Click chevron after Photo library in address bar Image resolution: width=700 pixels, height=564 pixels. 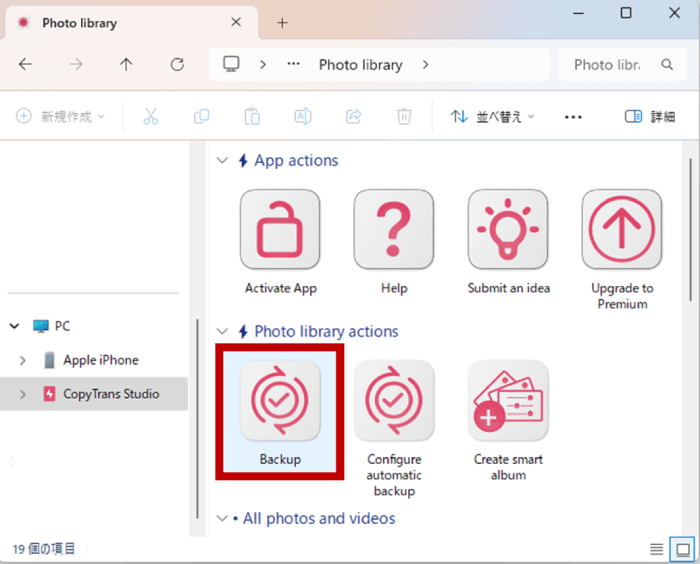pyautogui.click(x=425, y=65)
